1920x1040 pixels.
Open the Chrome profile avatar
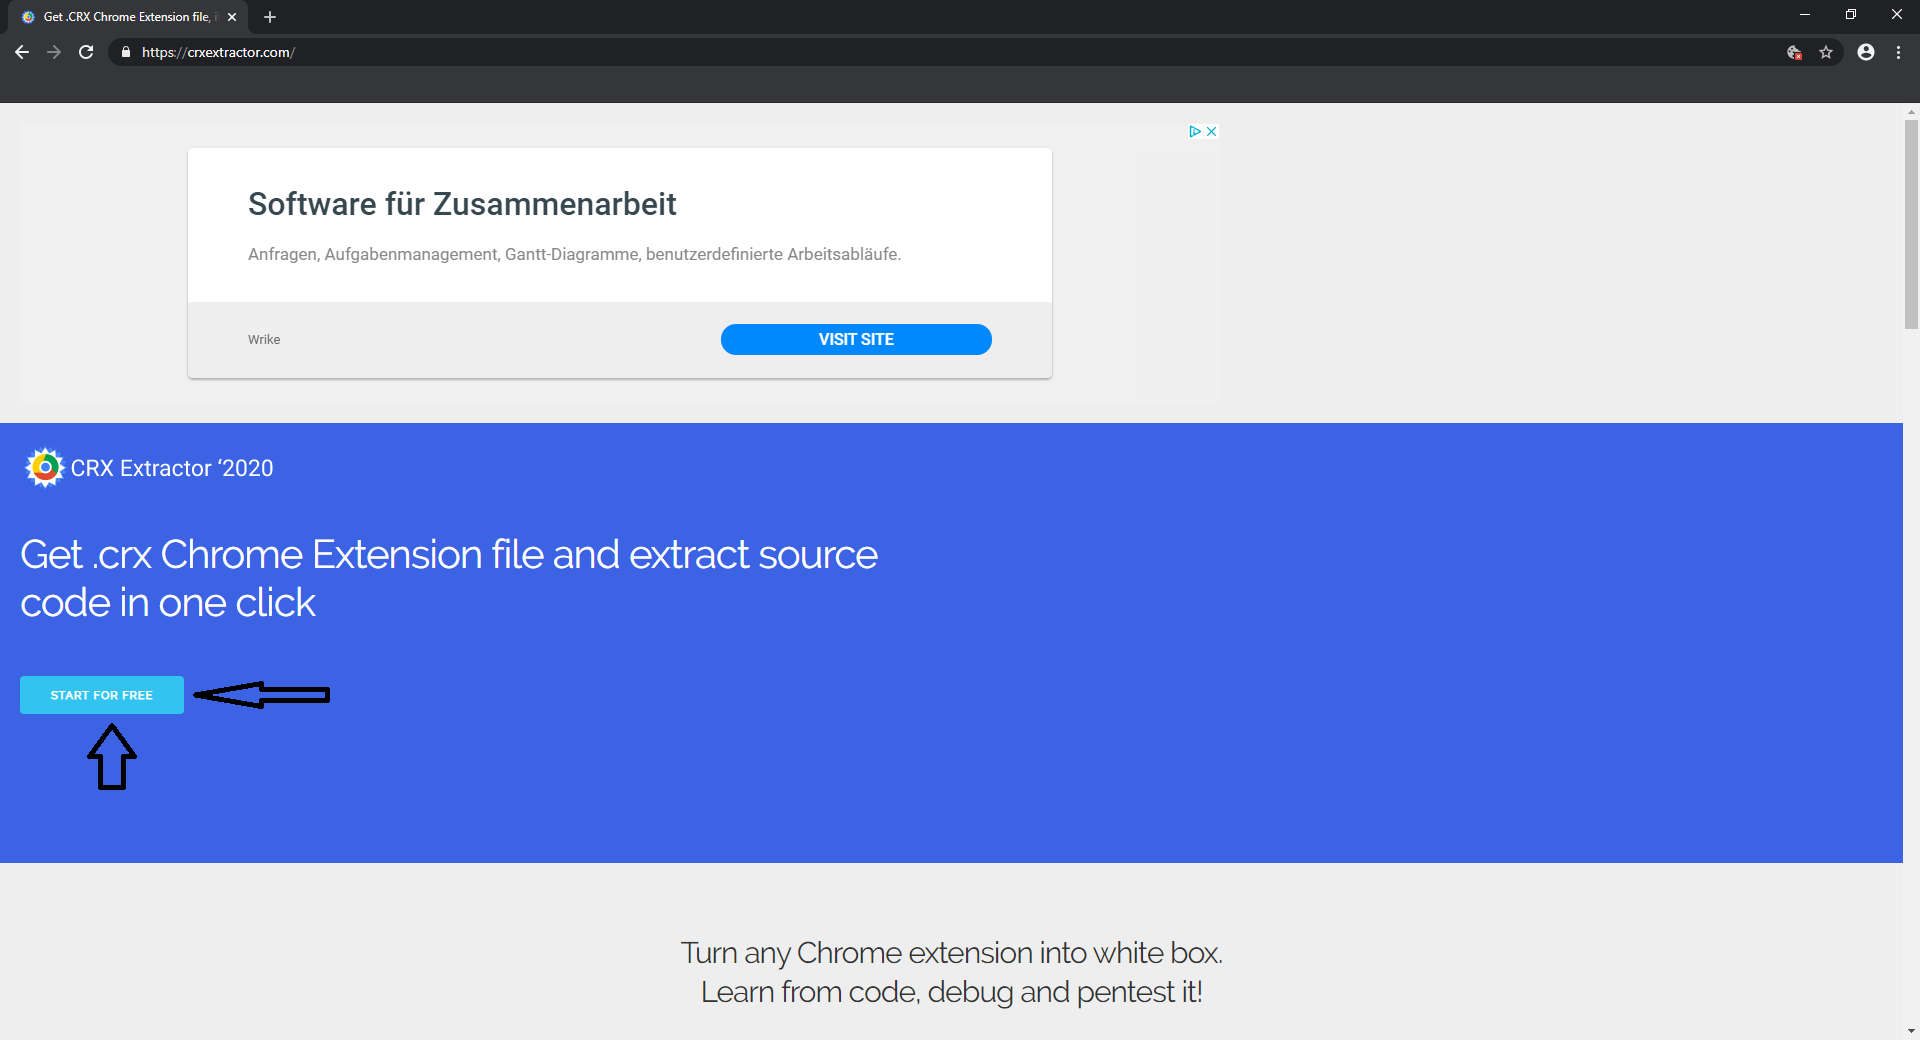point(1866,52)
